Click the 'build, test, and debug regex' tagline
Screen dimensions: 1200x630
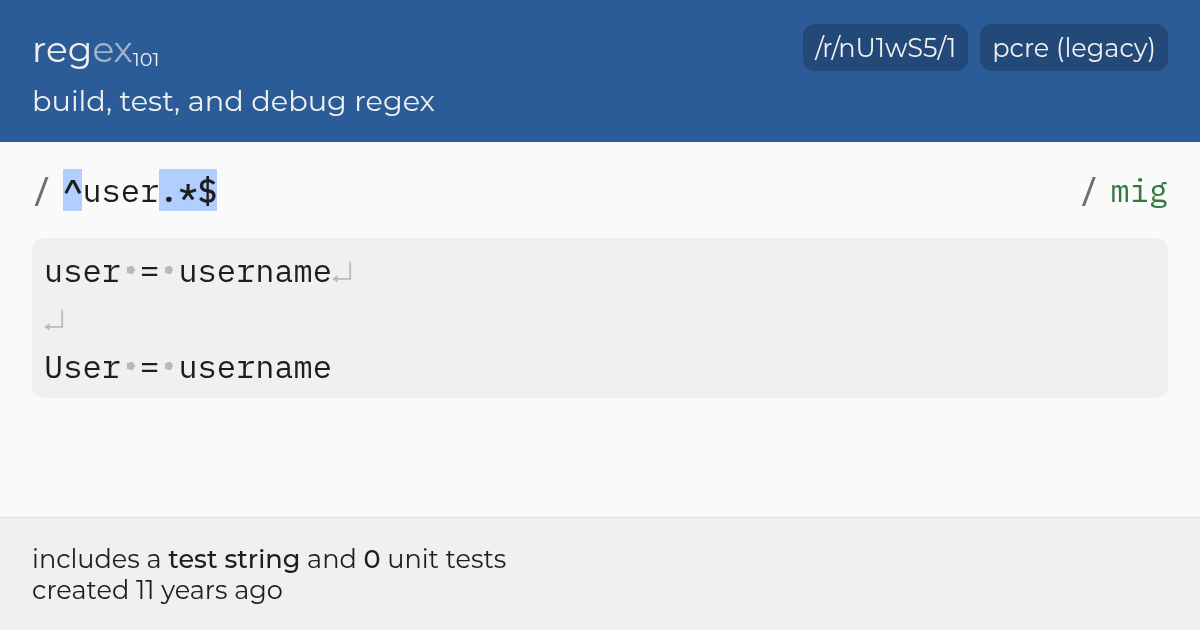[x=233, y=102]
